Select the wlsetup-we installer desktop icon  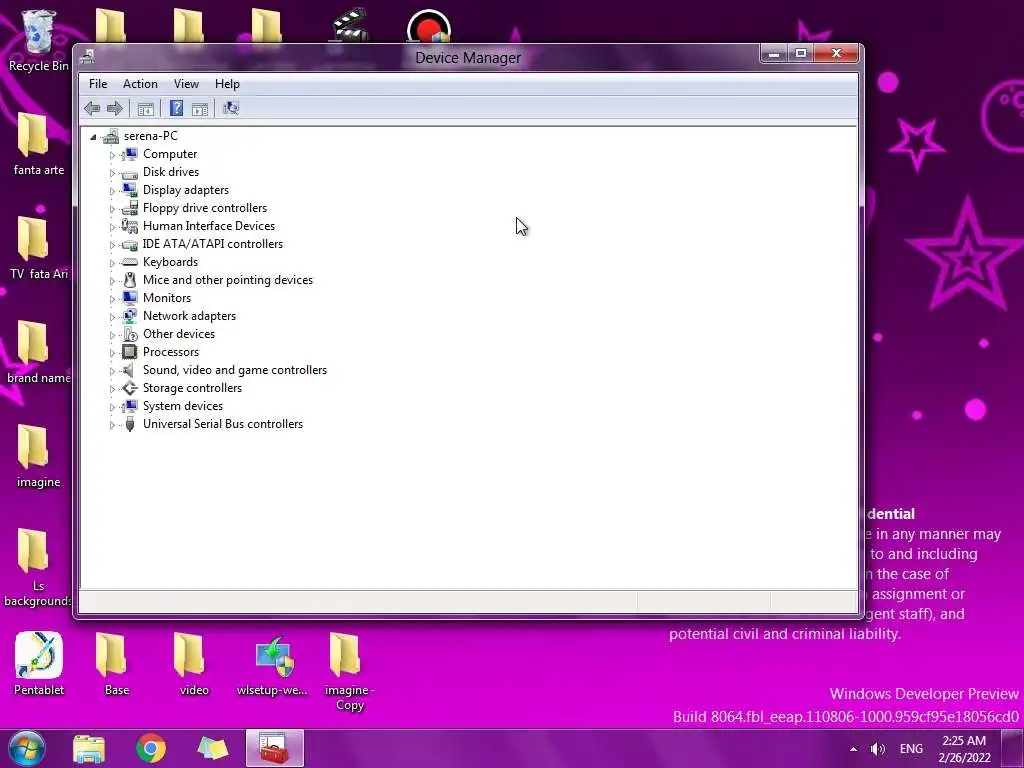[272, 665]
